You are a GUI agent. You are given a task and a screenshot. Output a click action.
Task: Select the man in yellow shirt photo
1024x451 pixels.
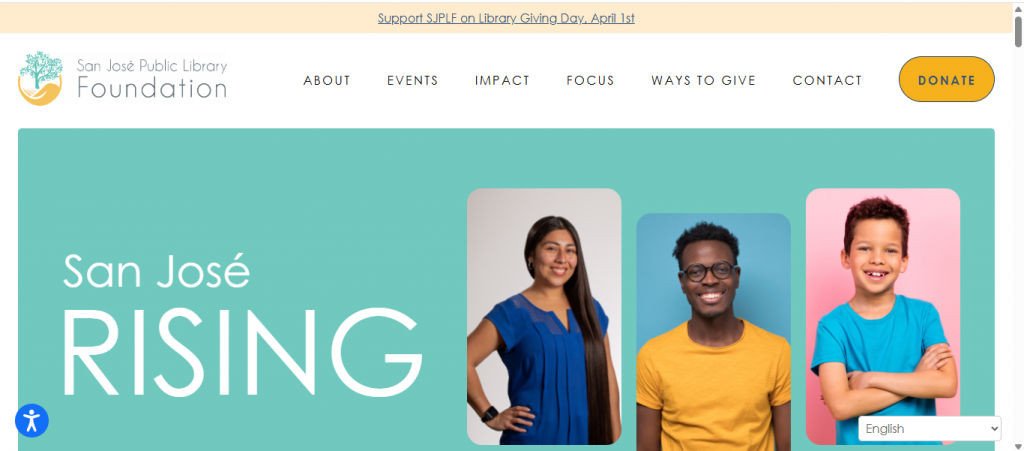point(714,332)
